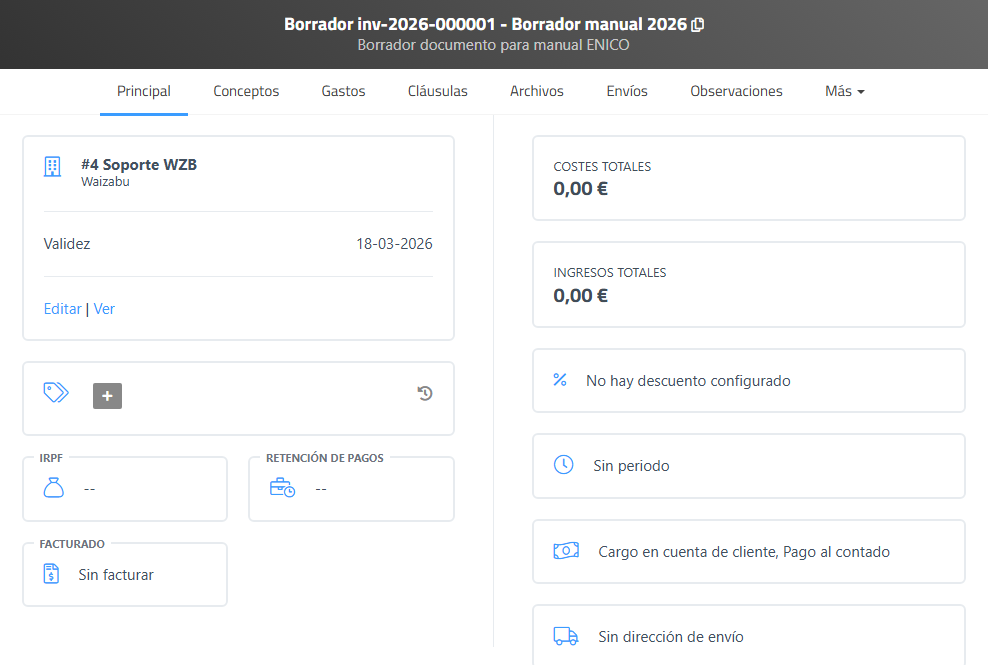Click the tags icon in the labels card
This screenshot has height=665, width=988.
56,393
